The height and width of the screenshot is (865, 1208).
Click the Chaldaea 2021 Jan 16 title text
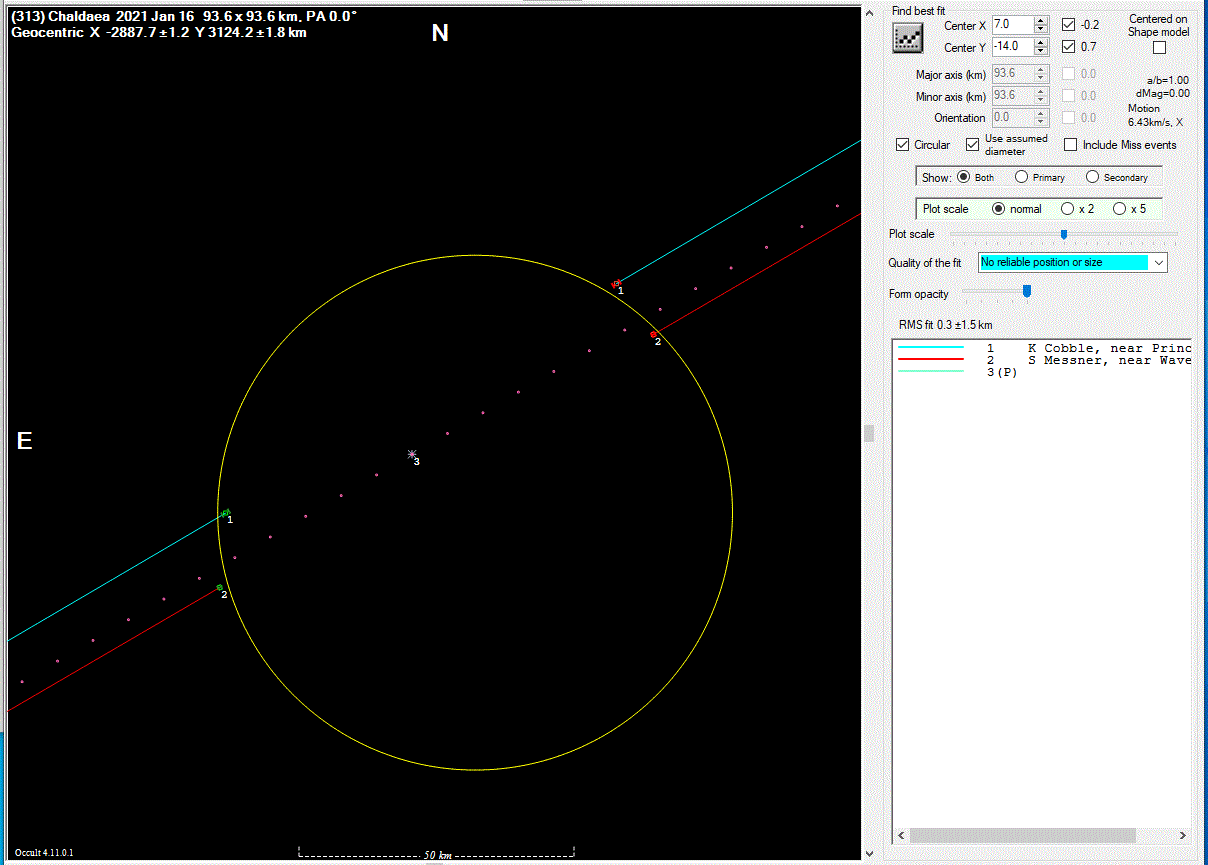click(184, 17)
